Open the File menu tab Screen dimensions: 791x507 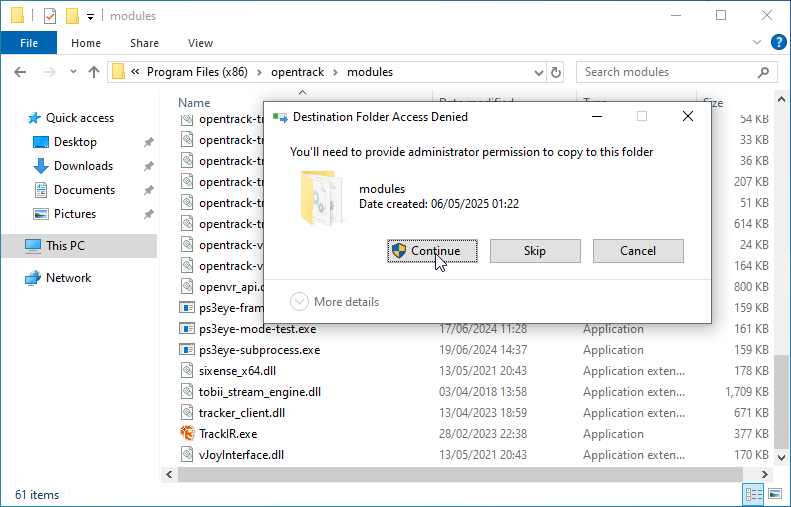pos(29,43)
